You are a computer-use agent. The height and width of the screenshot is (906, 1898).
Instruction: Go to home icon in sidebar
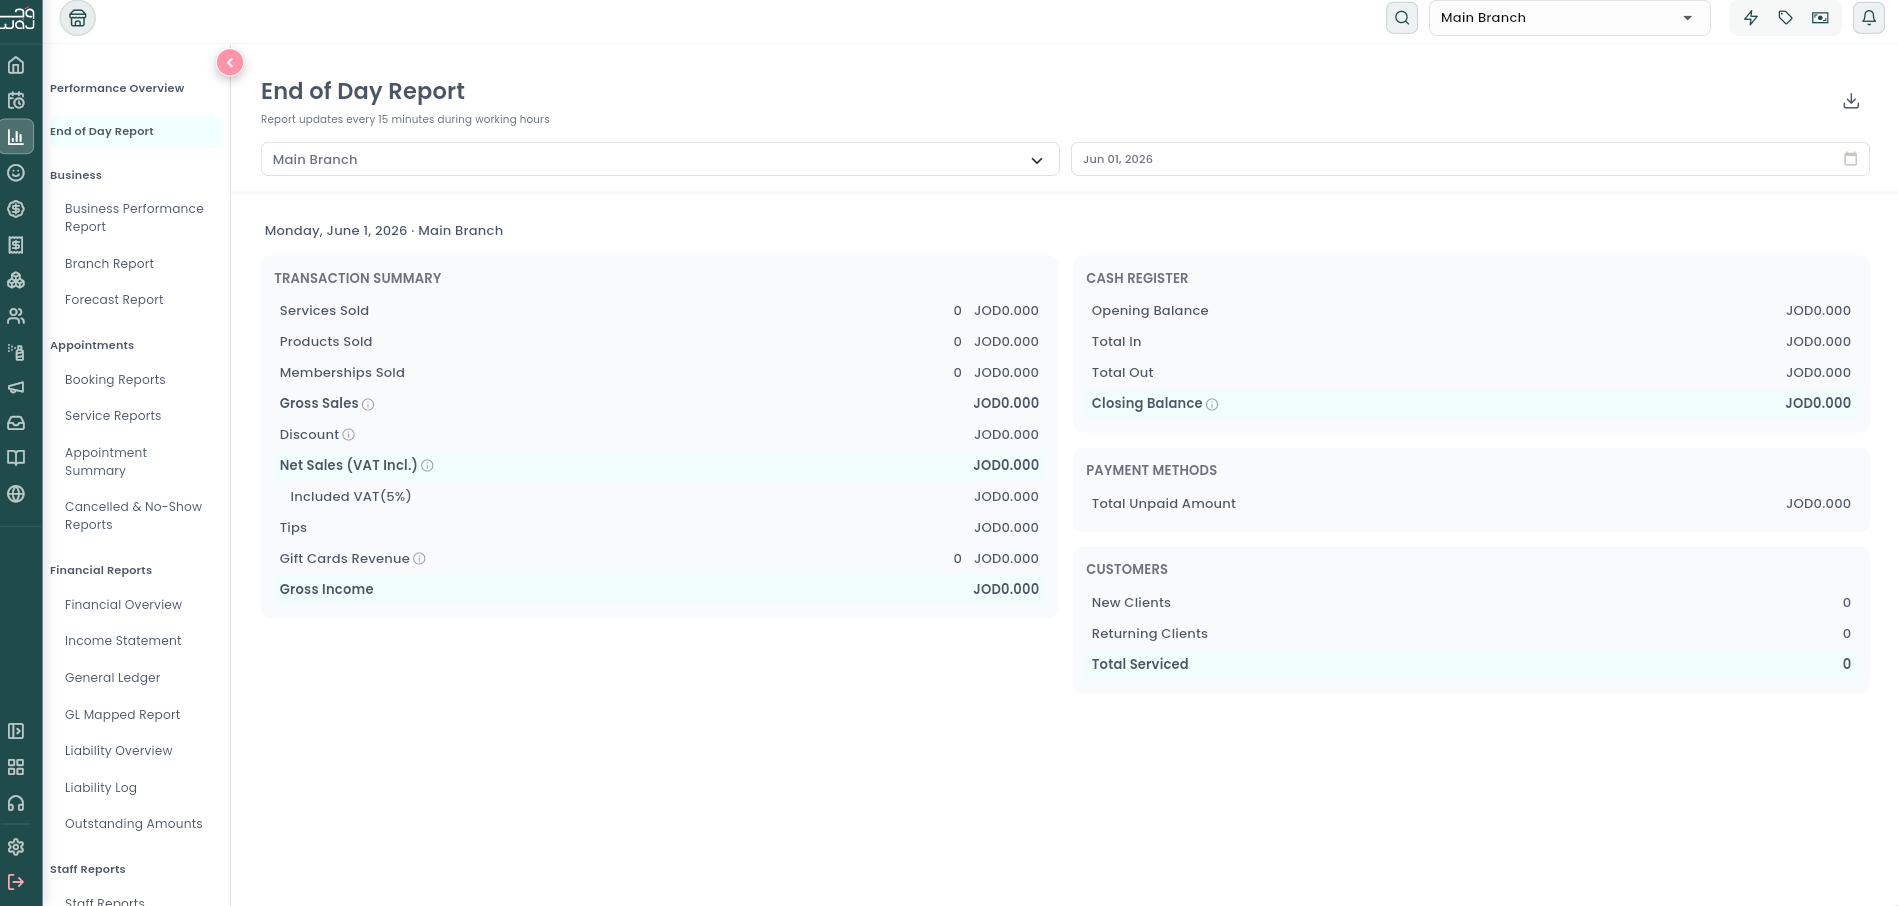click(16, 65)
